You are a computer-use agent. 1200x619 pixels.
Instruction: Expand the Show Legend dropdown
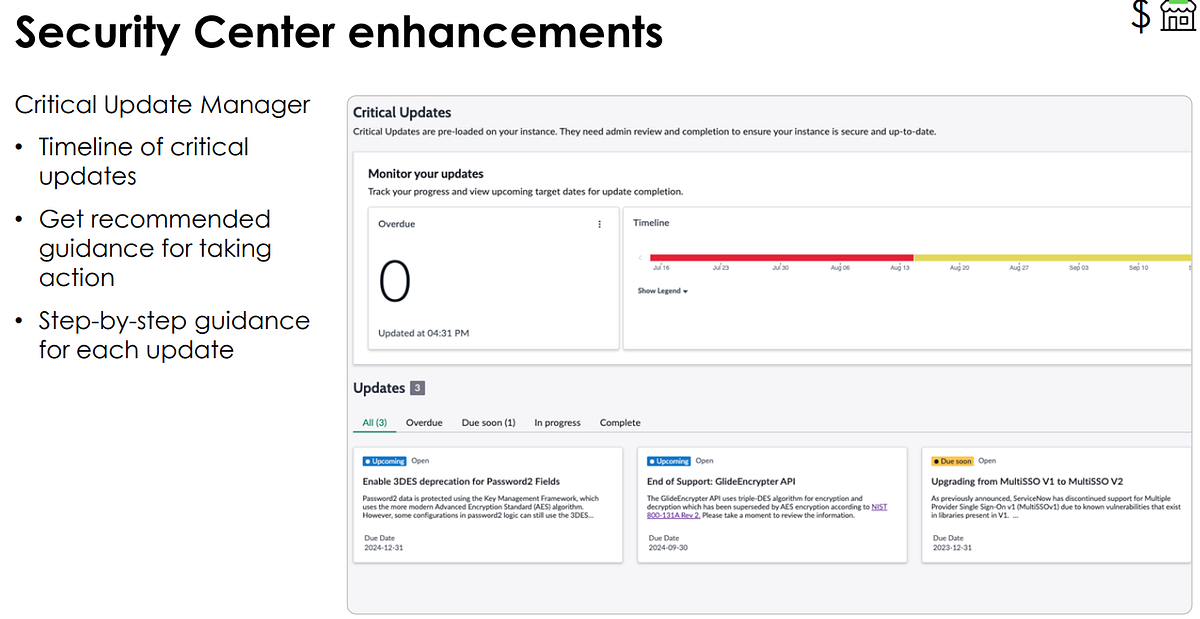[x=659, y=291]
